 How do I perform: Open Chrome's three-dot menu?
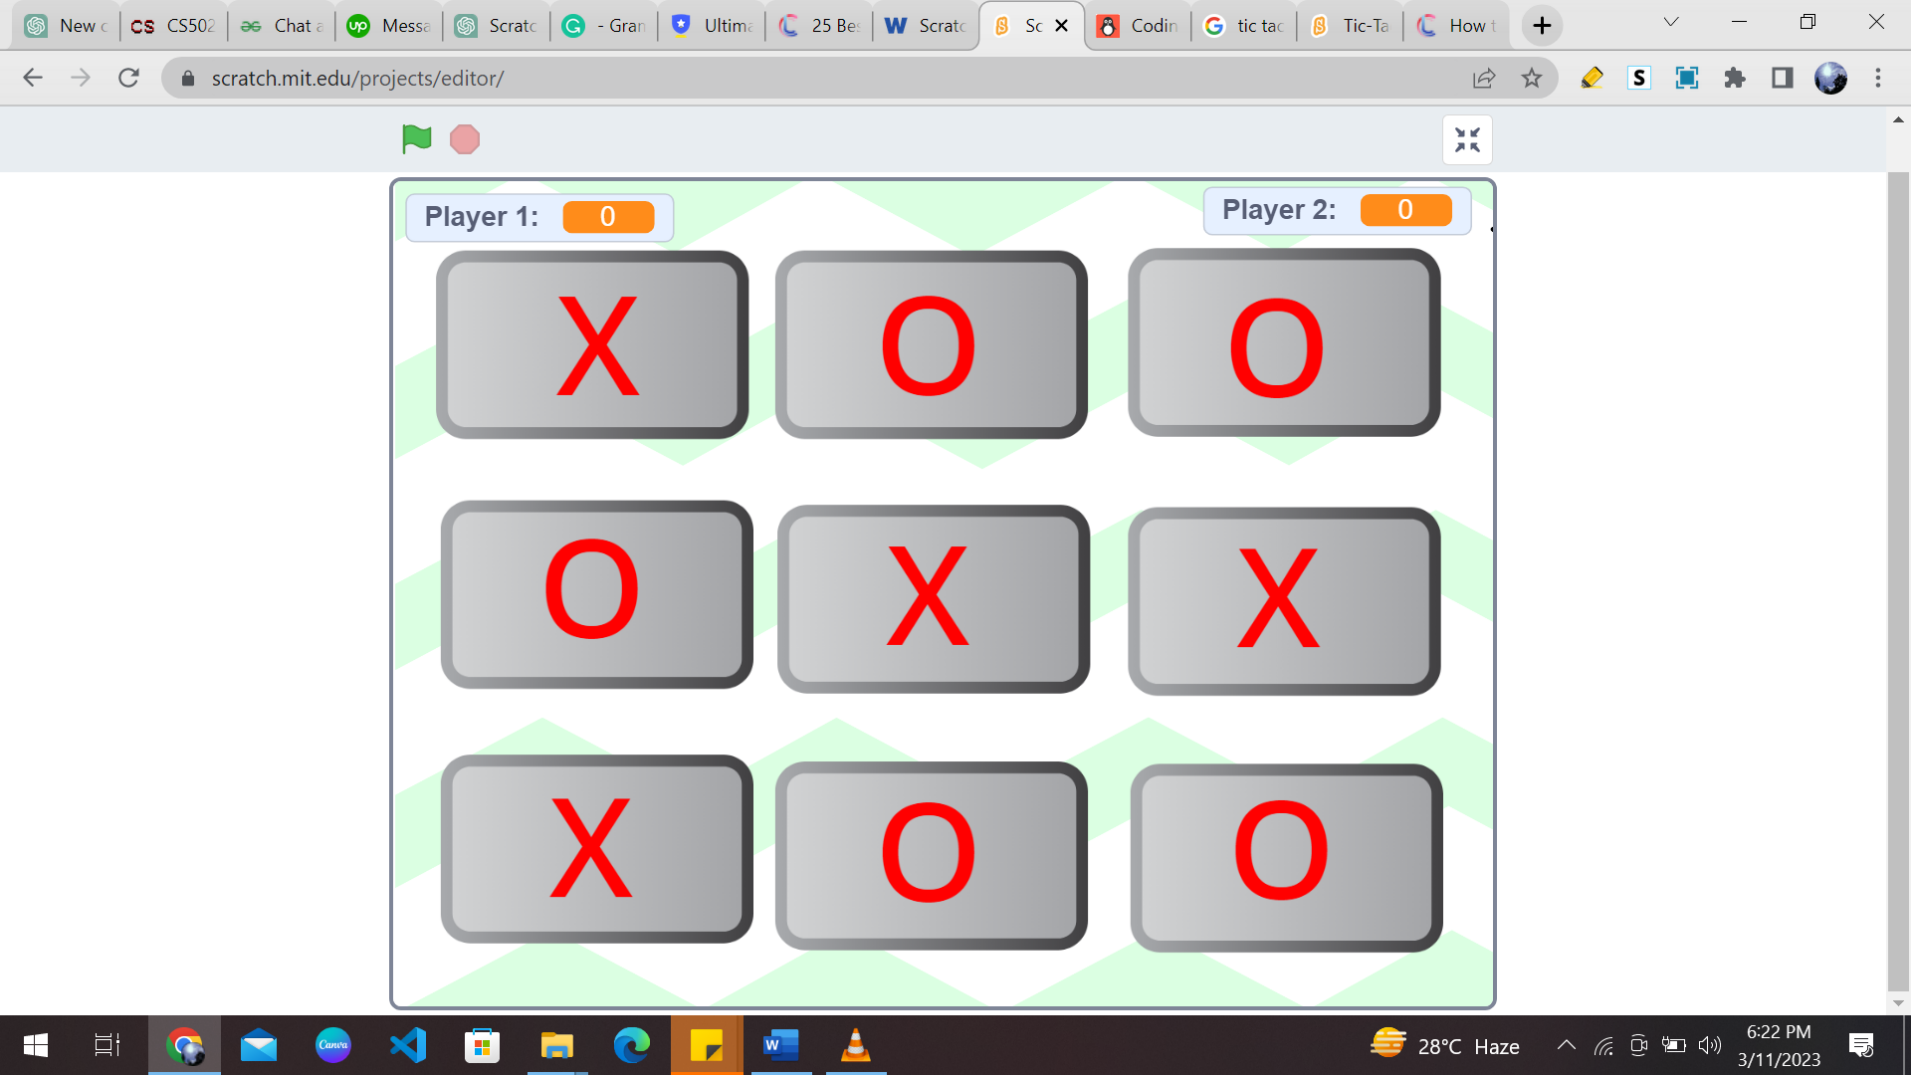coord(1880,77)
